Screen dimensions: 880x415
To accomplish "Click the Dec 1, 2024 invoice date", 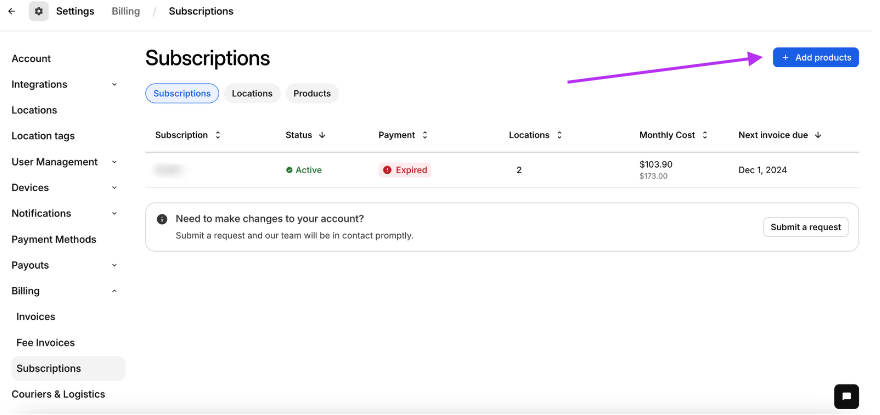I will (x=763, y=170).
